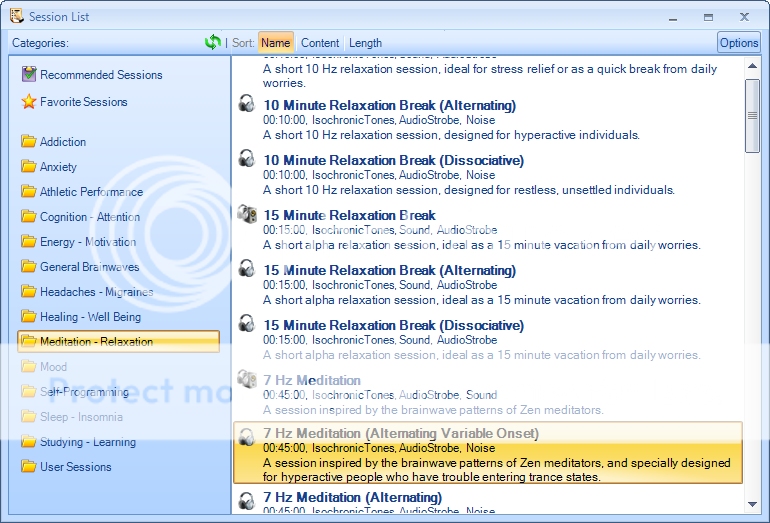Click the Favorite Sessions star icon
Image resolution: width=770 pixels, height=523 pixels.
[29, 102]
